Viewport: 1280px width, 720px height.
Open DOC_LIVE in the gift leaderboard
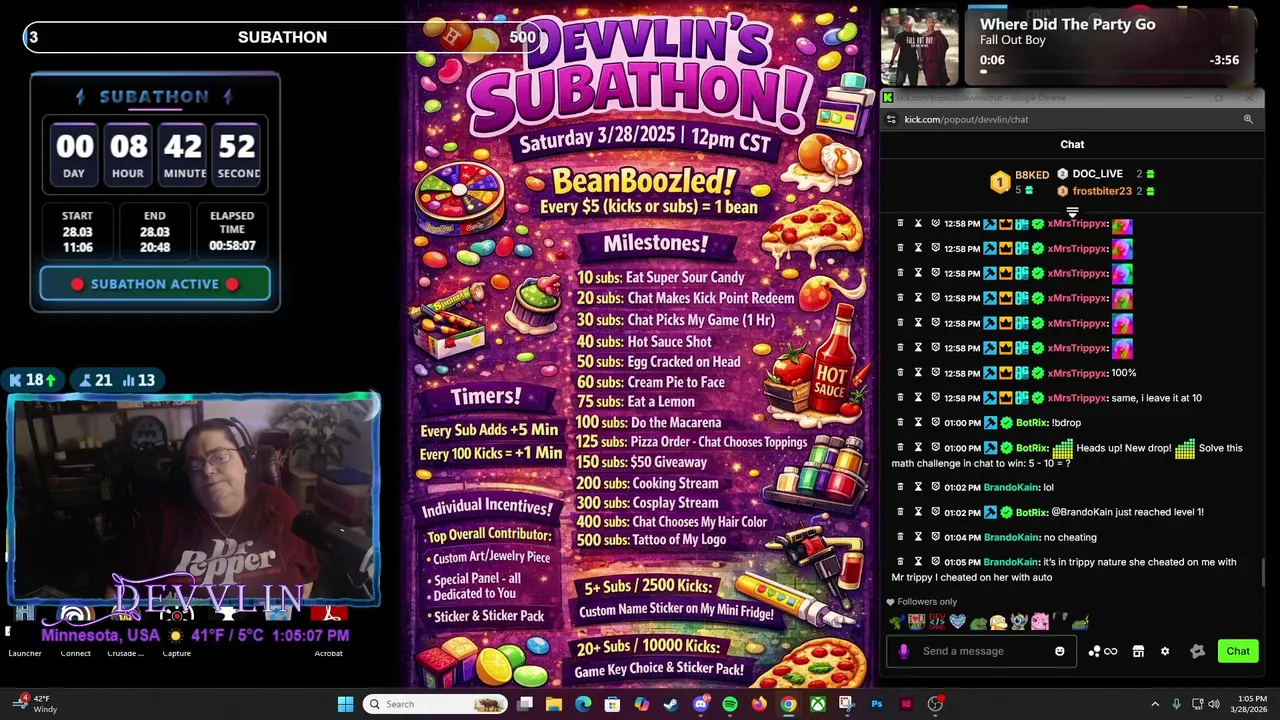[1097, 174]
